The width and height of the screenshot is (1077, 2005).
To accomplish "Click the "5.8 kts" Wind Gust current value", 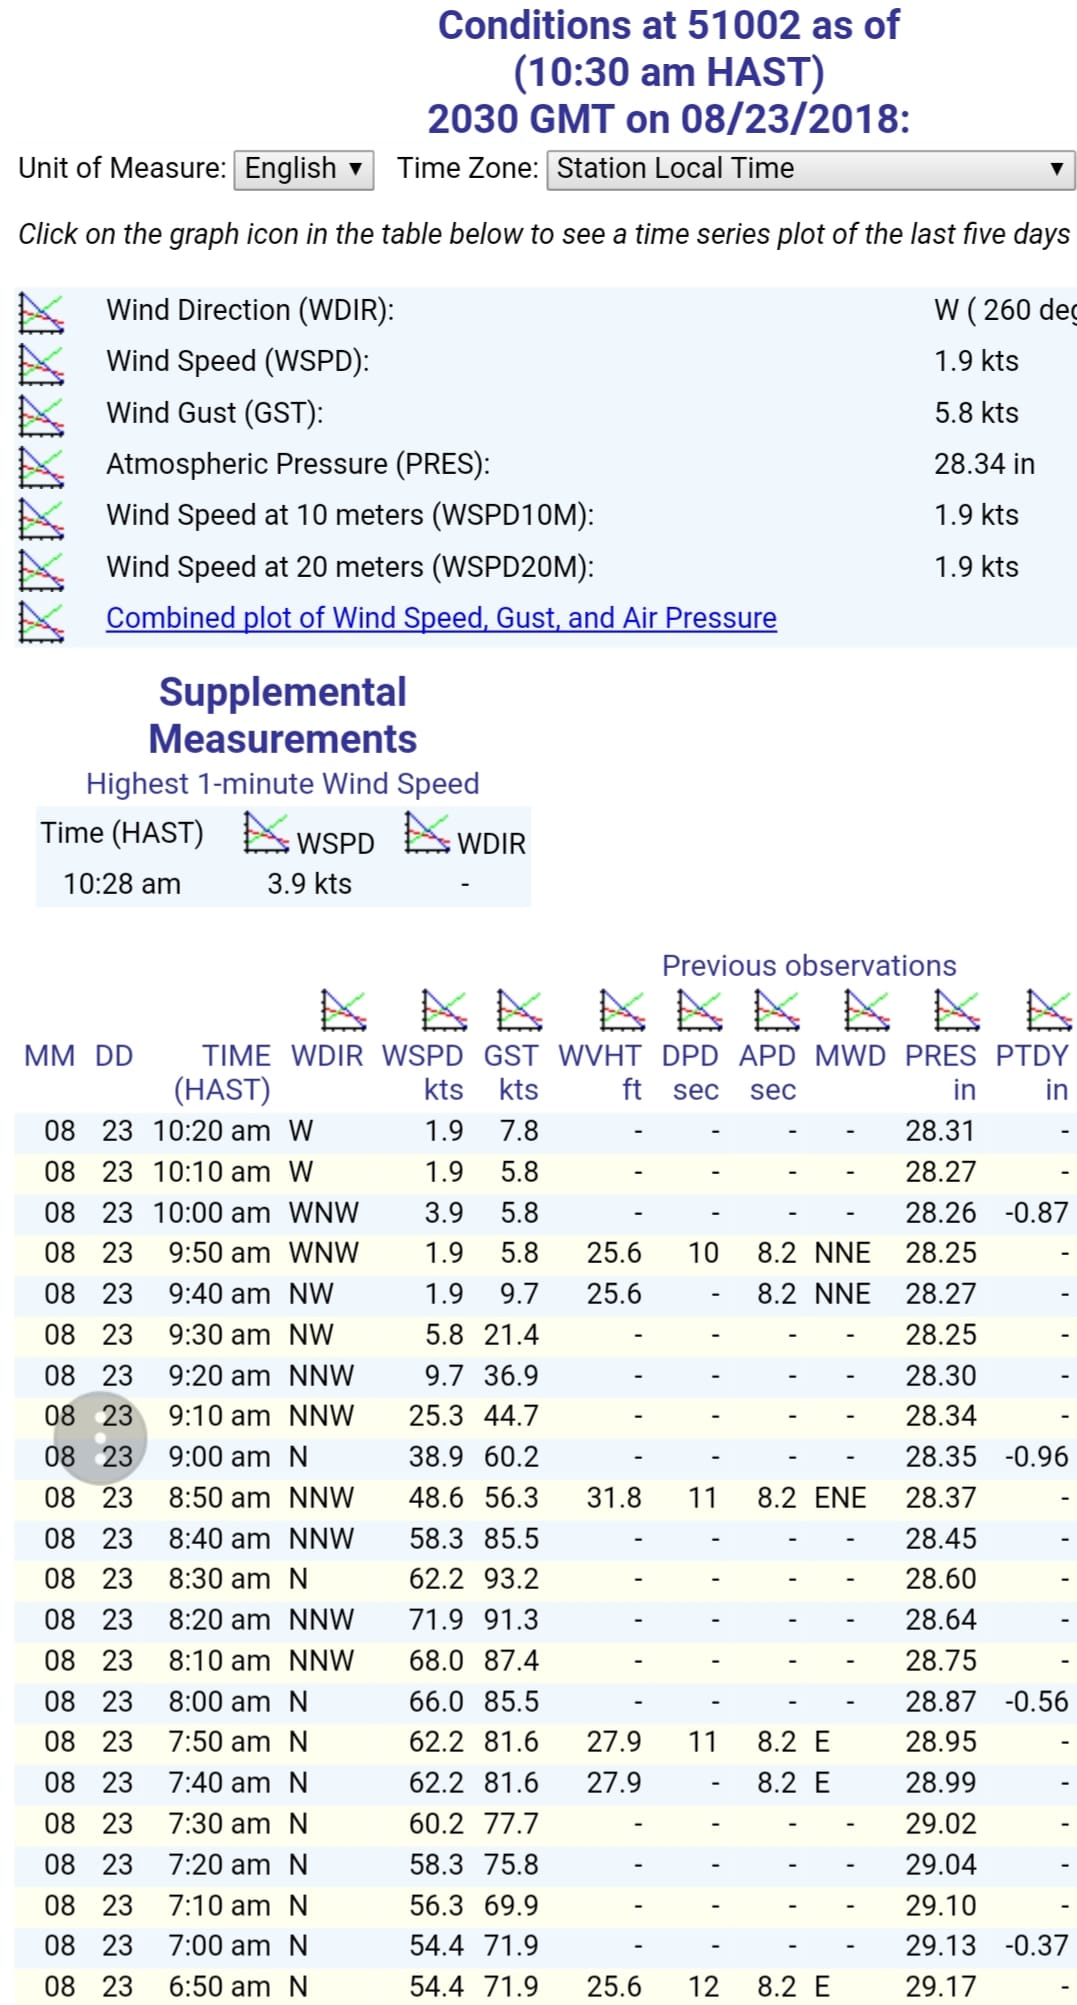I will tap(977, 413).
